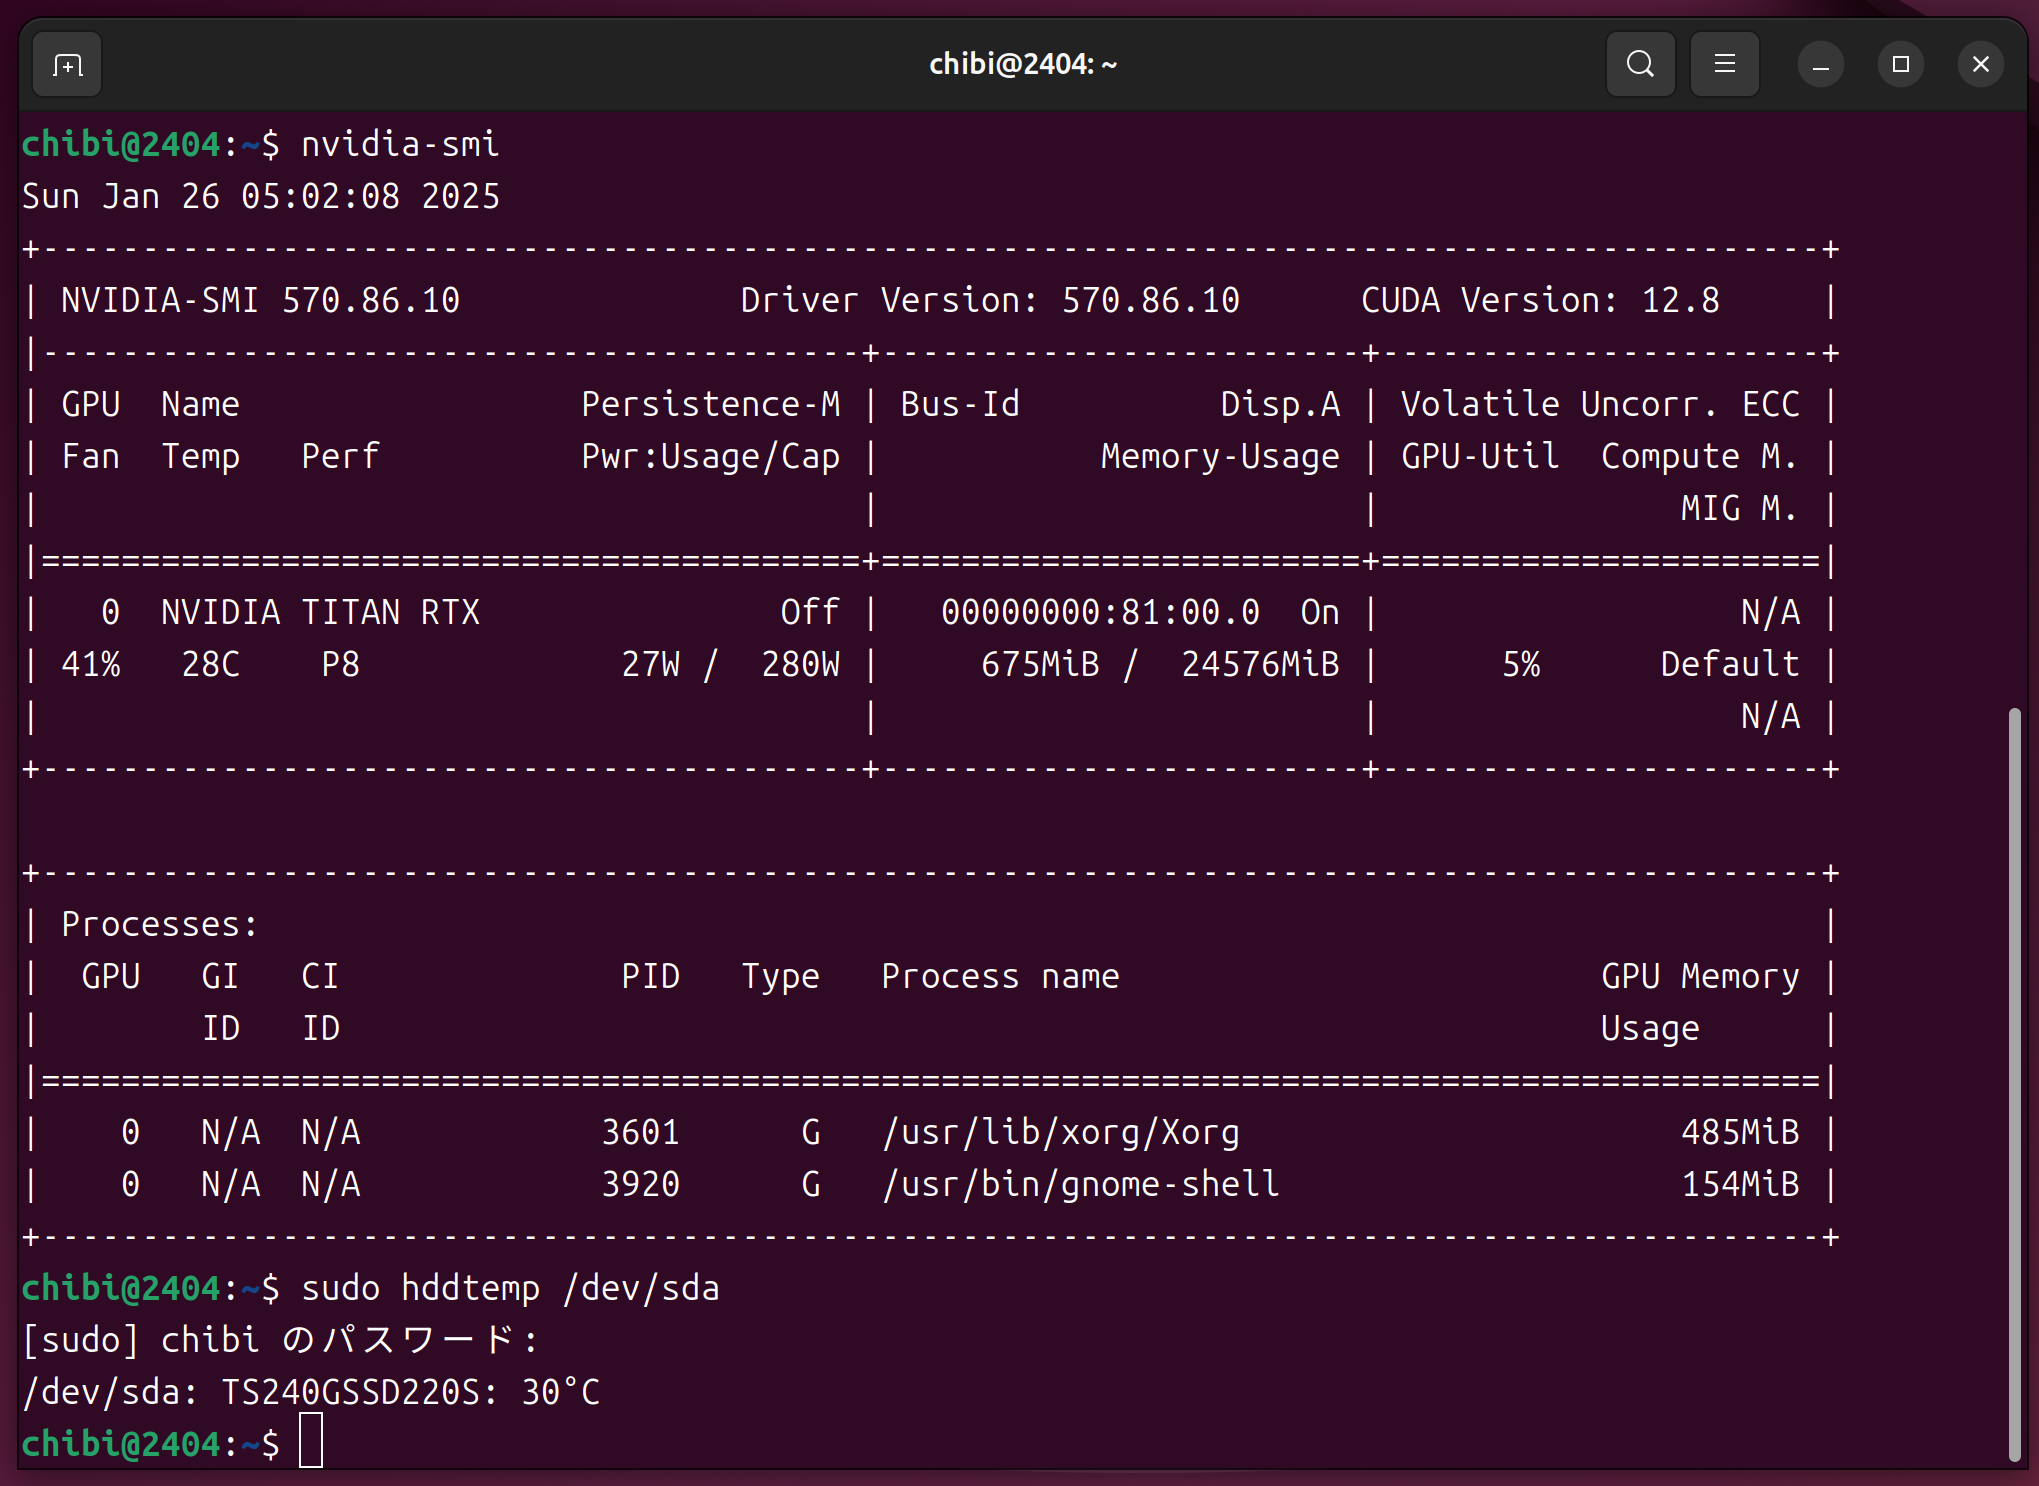Open the hamburger main menu
Screen dimensions: 2039x1486
(1724, 65)
